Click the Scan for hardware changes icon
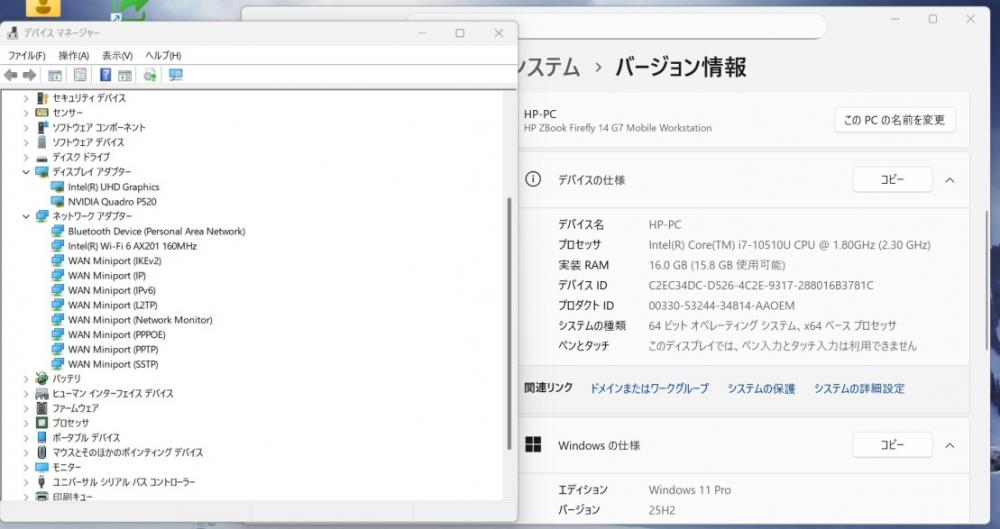The width and height of the screenshot is (1000, 529). 175,75
